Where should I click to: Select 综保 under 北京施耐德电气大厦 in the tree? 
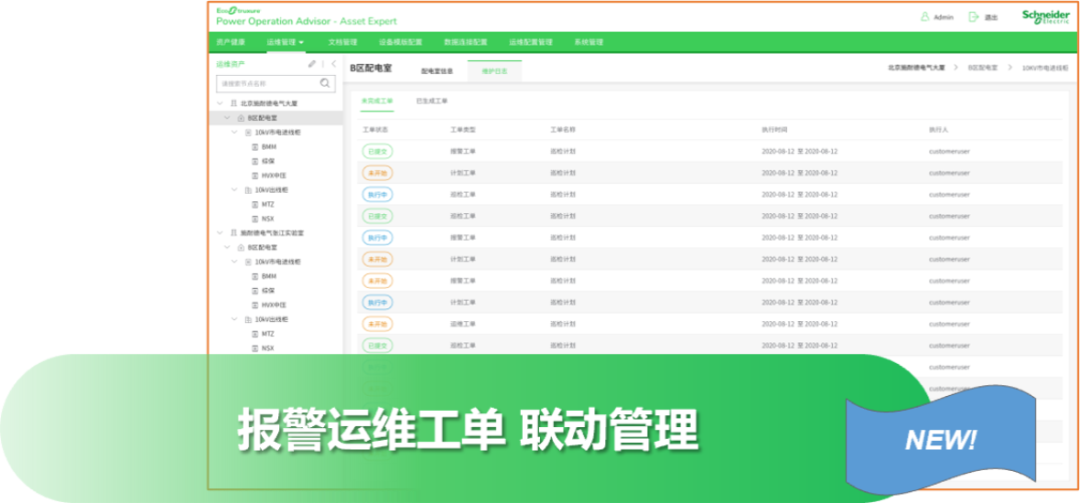269,161
